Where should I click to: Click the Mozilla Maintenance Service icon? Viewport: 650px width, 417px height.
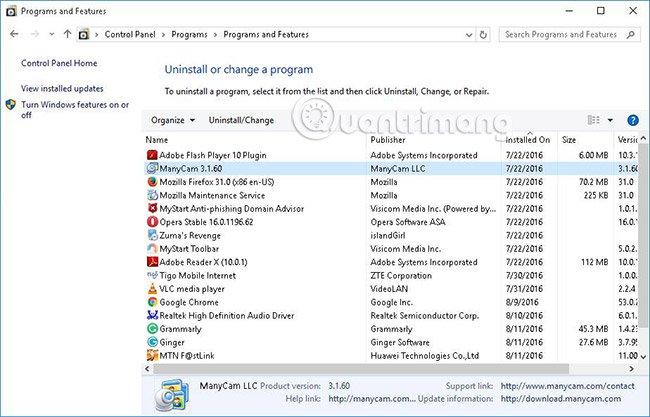point(152,195)
